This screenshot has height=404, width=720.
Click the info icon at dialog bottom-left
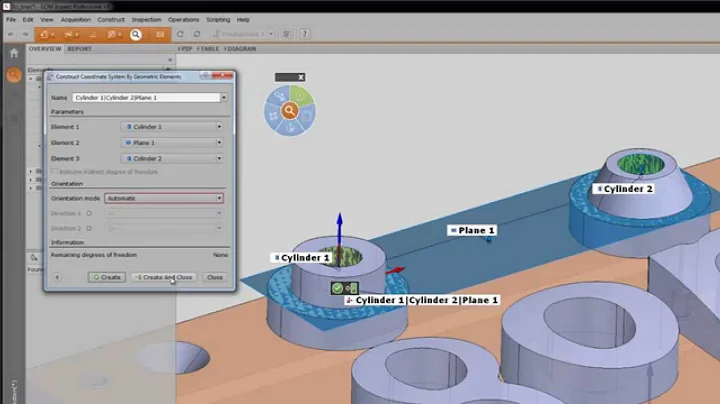coord(57,277)
